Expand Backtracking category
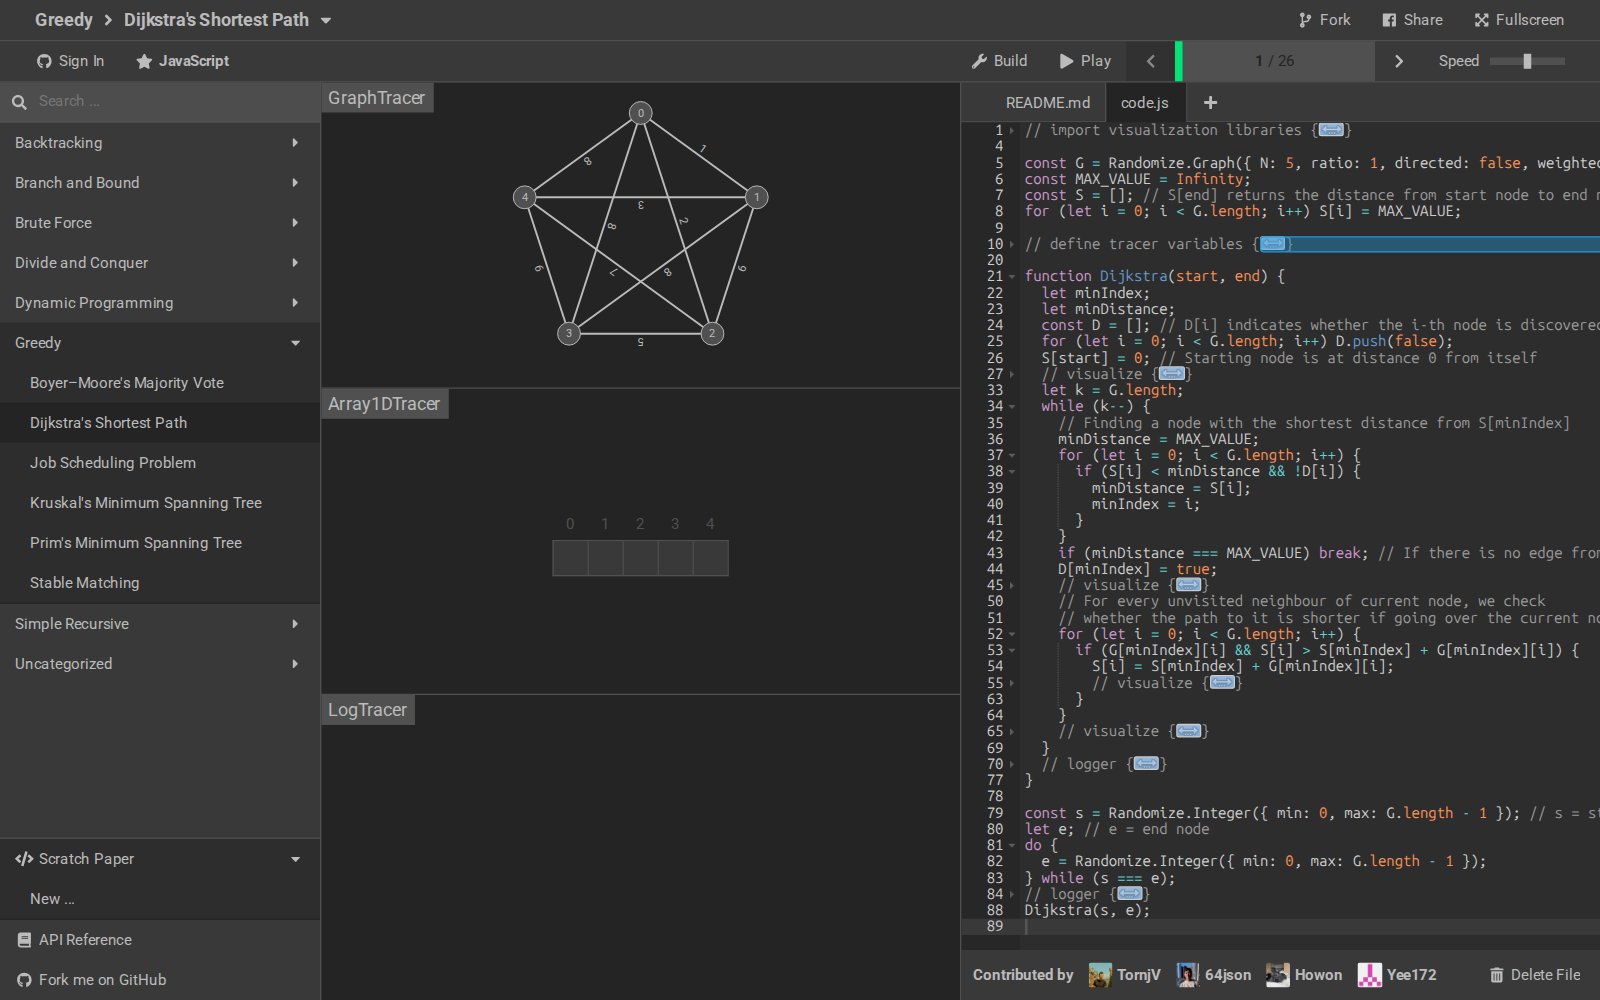Screen dimensions: 1600x1000 [x=160, y=143]
